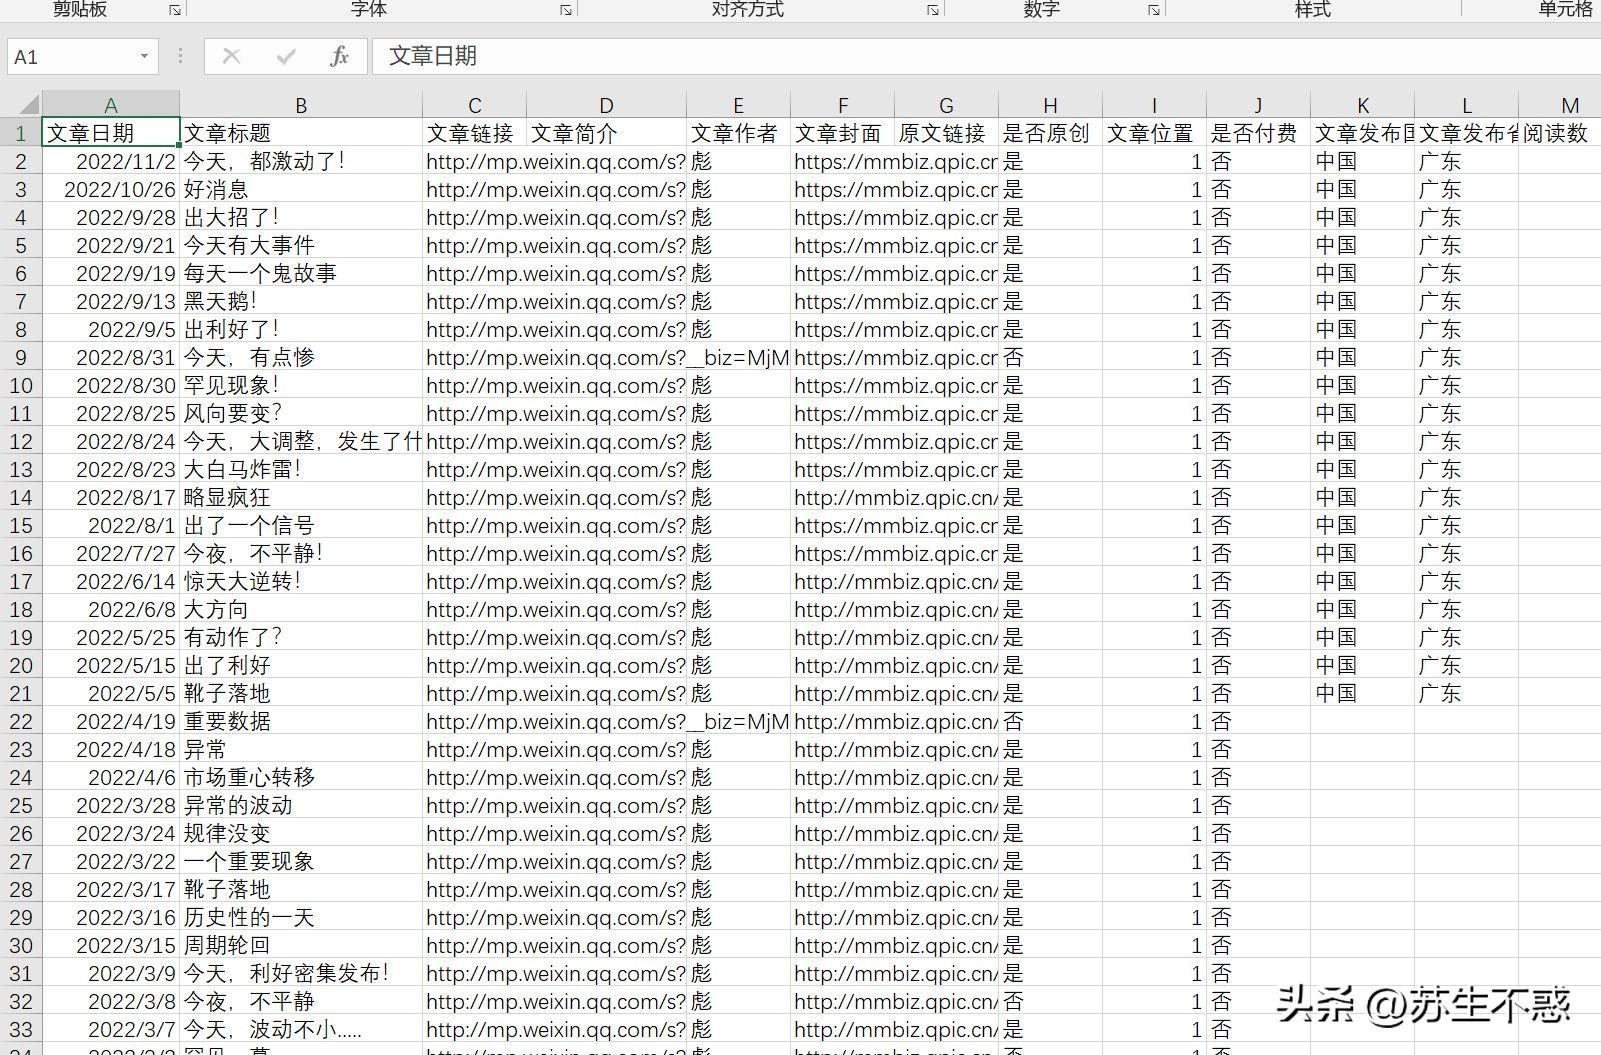Confirm entry with the checkmark icon

tap(286, 56)
